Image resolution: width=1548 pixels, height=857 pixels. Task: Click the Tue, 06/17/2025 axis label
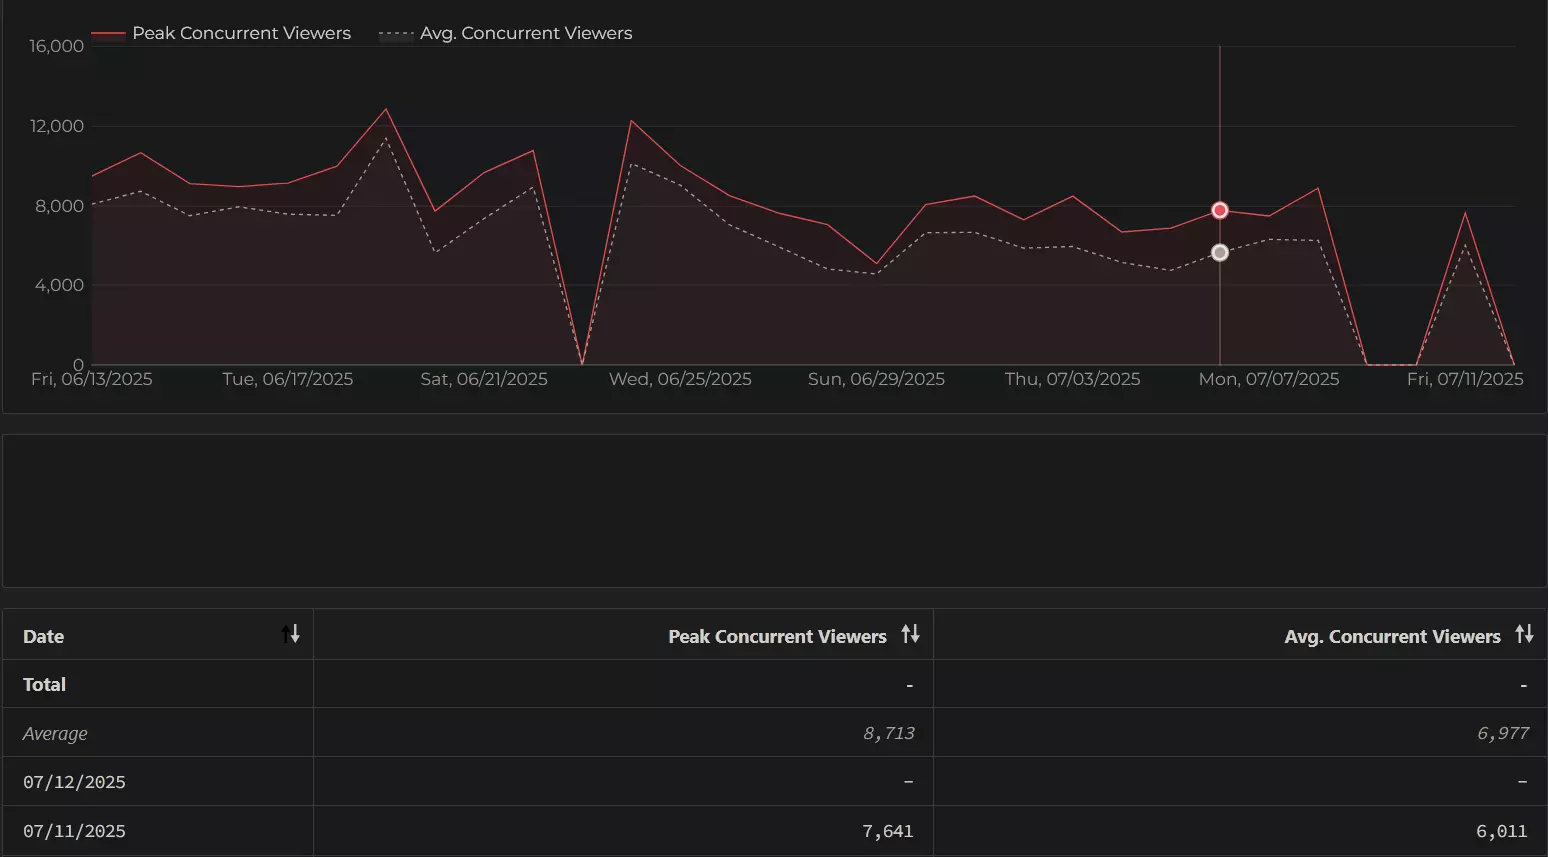click(288, 379)
